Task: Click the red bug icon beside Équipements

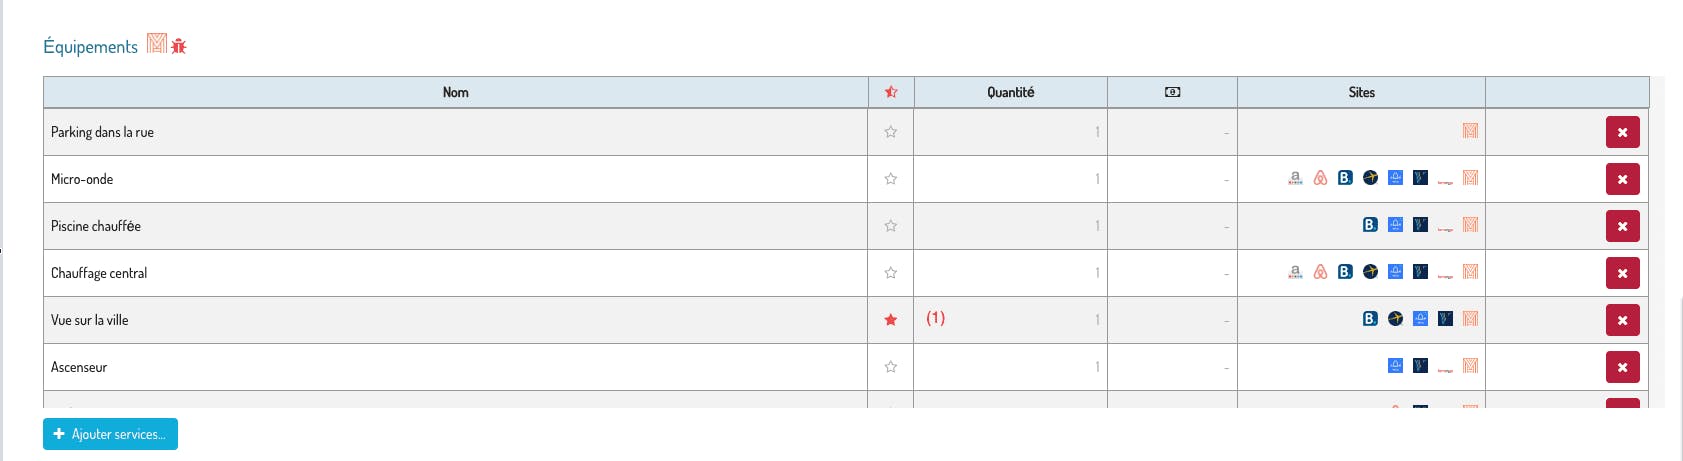Action: click(179, 46)
